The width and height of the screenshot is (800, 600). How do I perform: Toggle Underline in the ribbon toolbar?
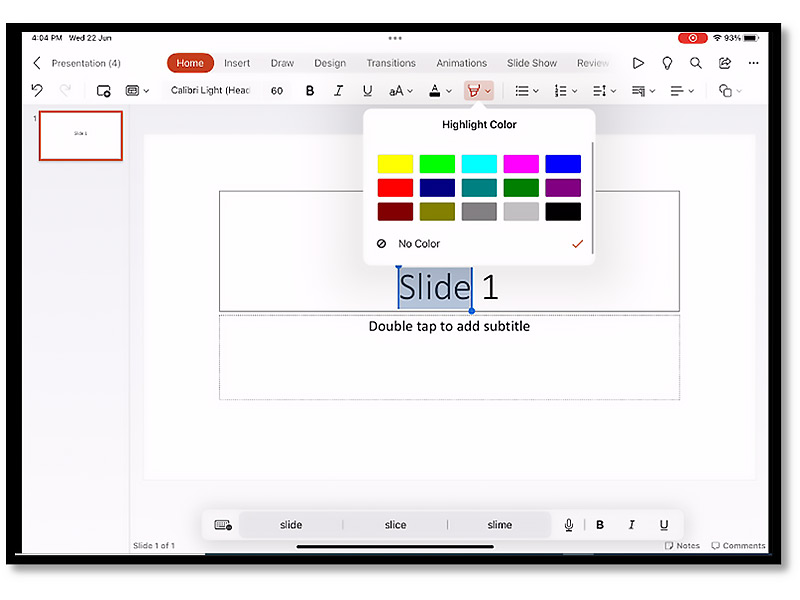pyautogui.click(x=367, y=91)
